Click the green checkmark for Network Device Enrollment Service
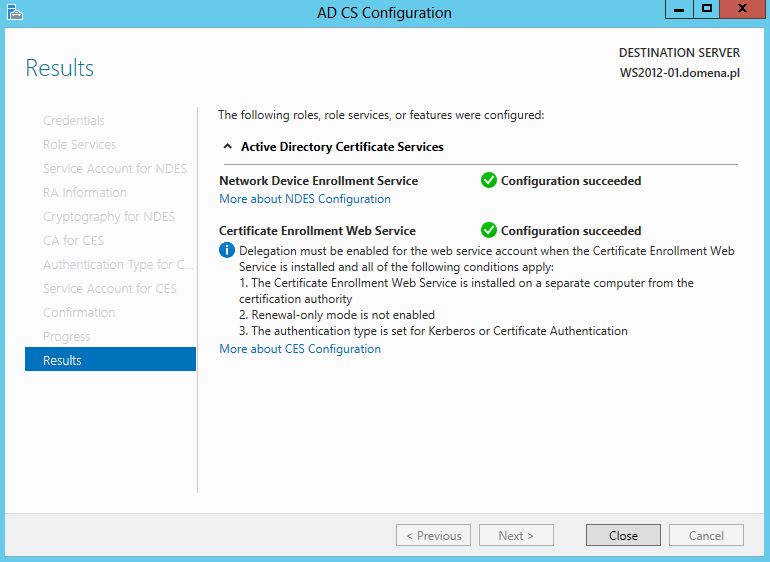Screen dimensions: 770x562 (489, 180)
